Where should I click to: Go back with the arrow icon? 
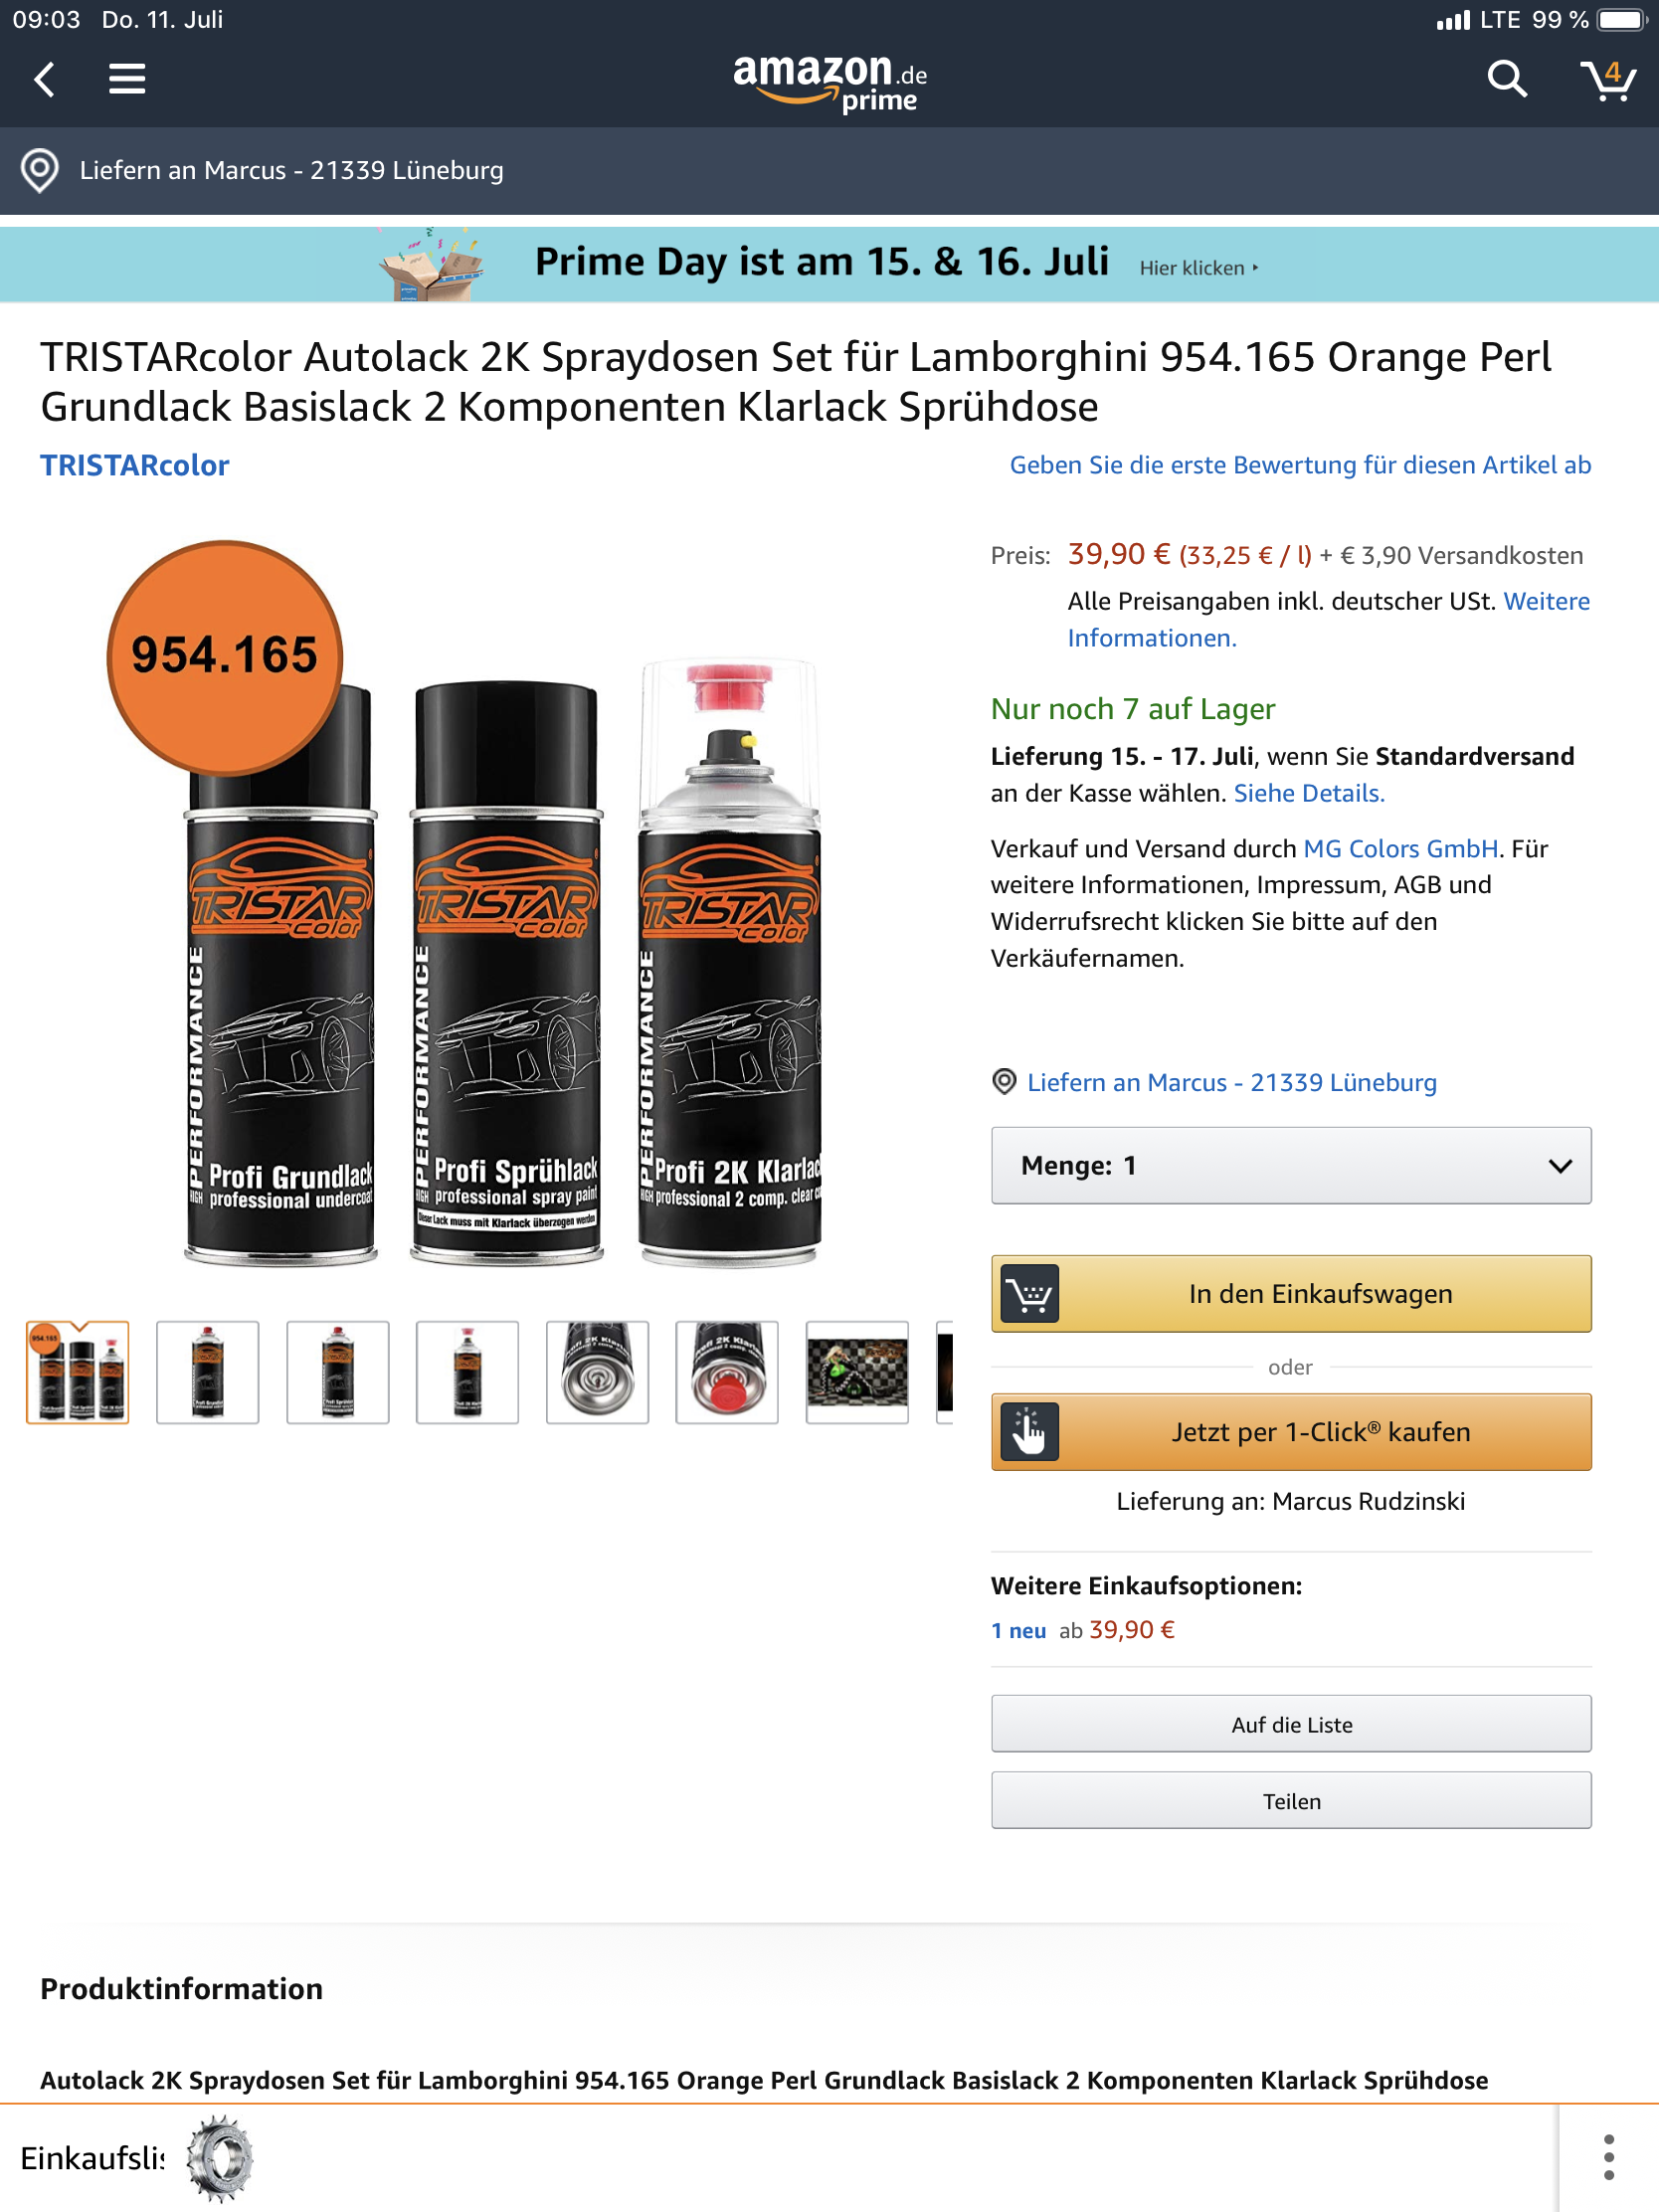point(44,79)
